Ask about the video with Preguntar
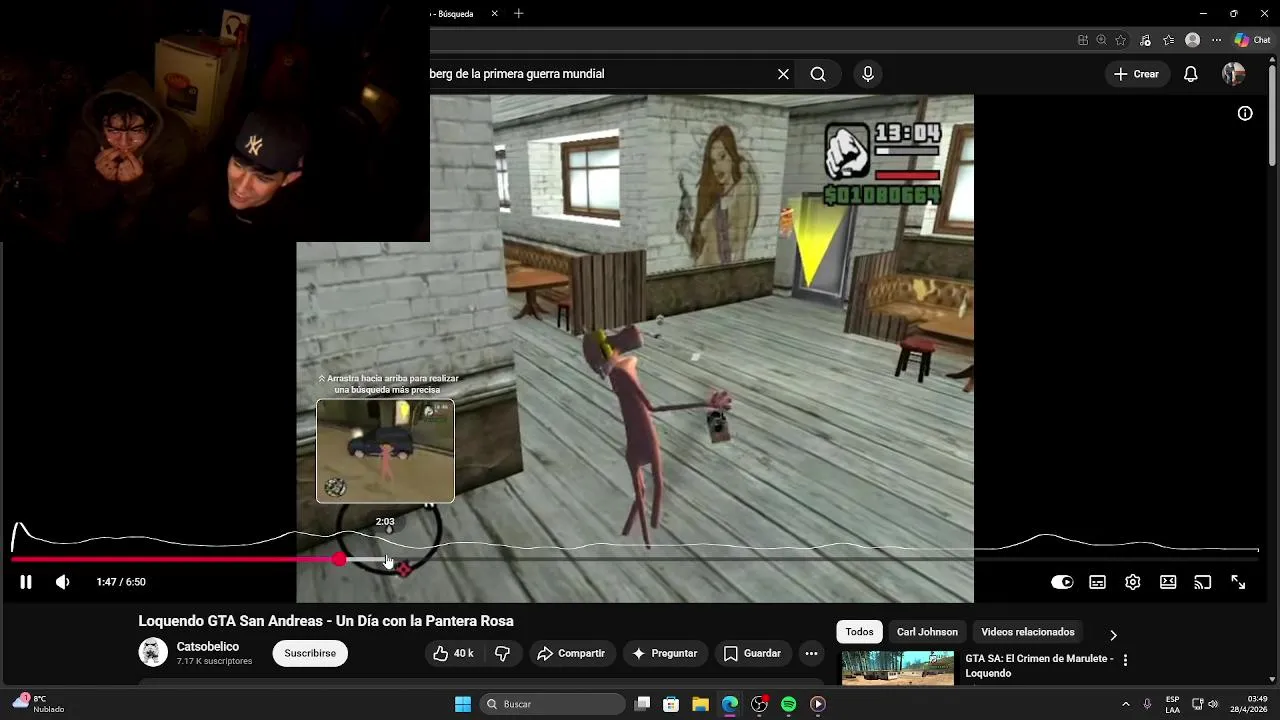The height and width of the screenshot is (720, 1280). pyautogui.click(x=665, y=653)
